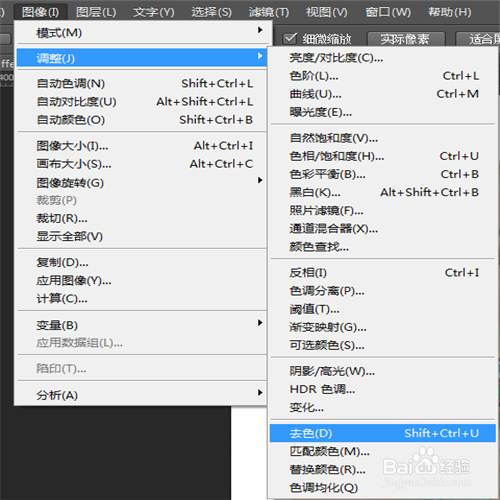The image size is (500, 500).
Task: Open 颜色查找 adjustment
Action: click(x=383, y=247)
